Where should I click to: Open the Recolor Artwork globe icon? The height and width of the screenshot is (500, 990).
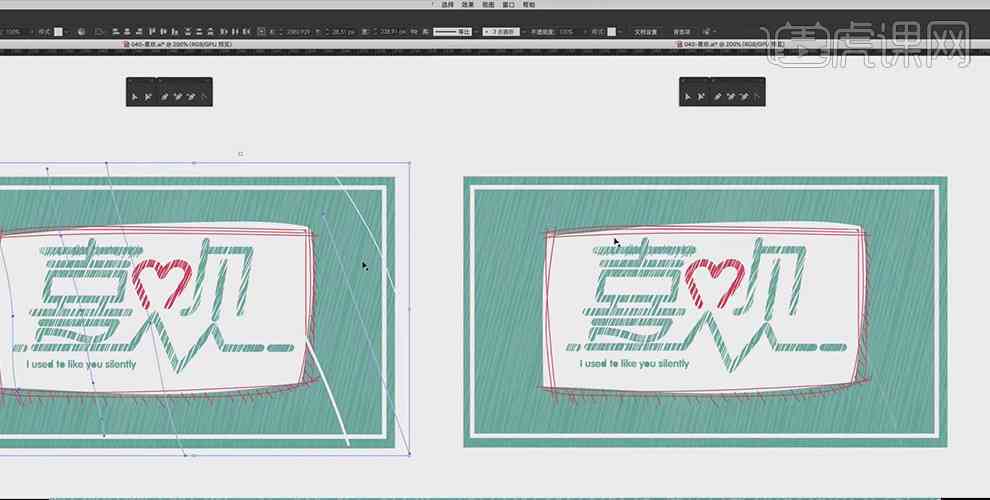tap(82, 32)
